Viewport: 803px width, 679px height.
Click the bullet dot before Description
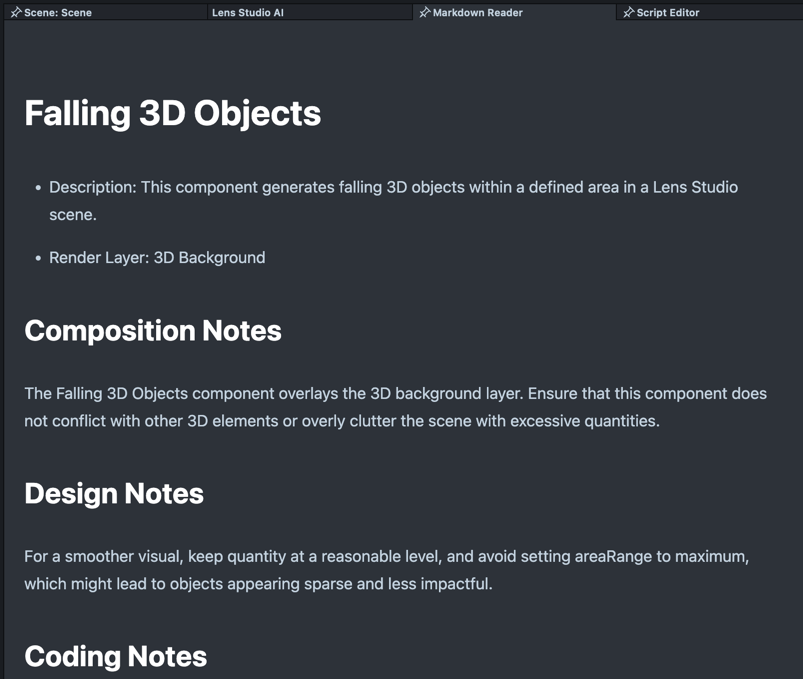pyautogui.click(x=38, y=188)
